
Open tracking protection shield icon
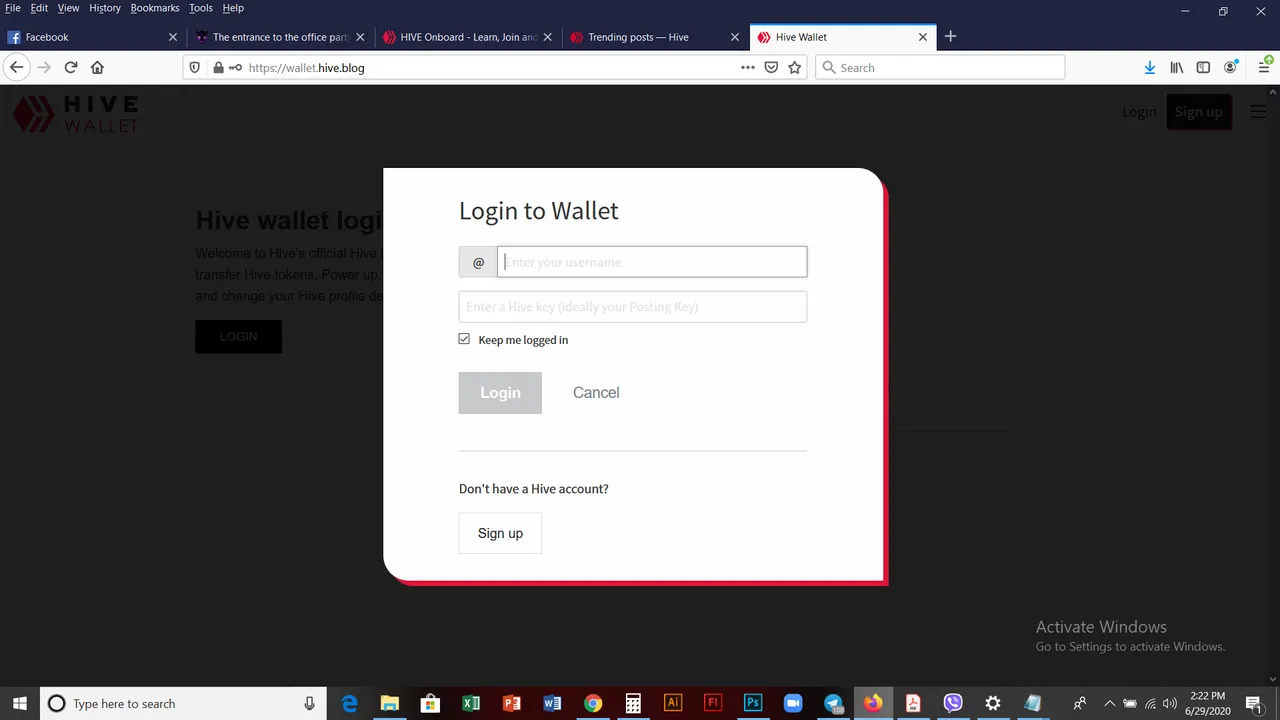pos(196,67)
